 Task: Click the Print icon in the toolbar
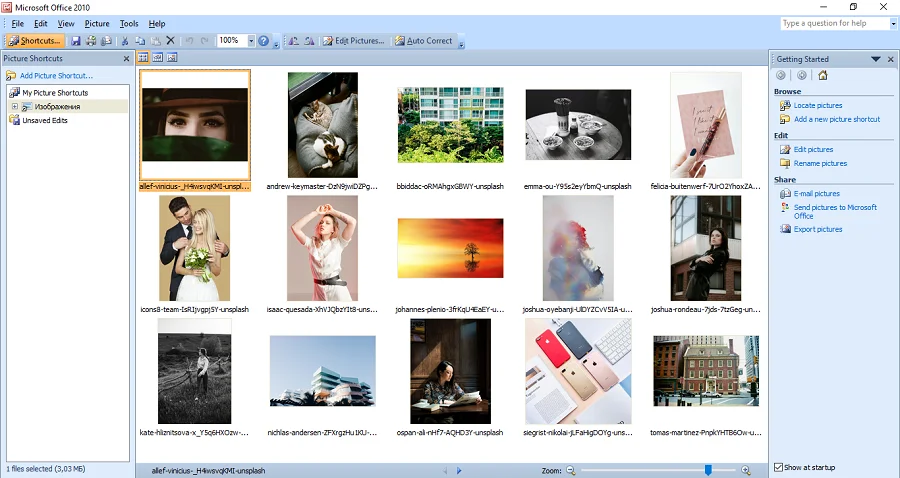point(92,41)
